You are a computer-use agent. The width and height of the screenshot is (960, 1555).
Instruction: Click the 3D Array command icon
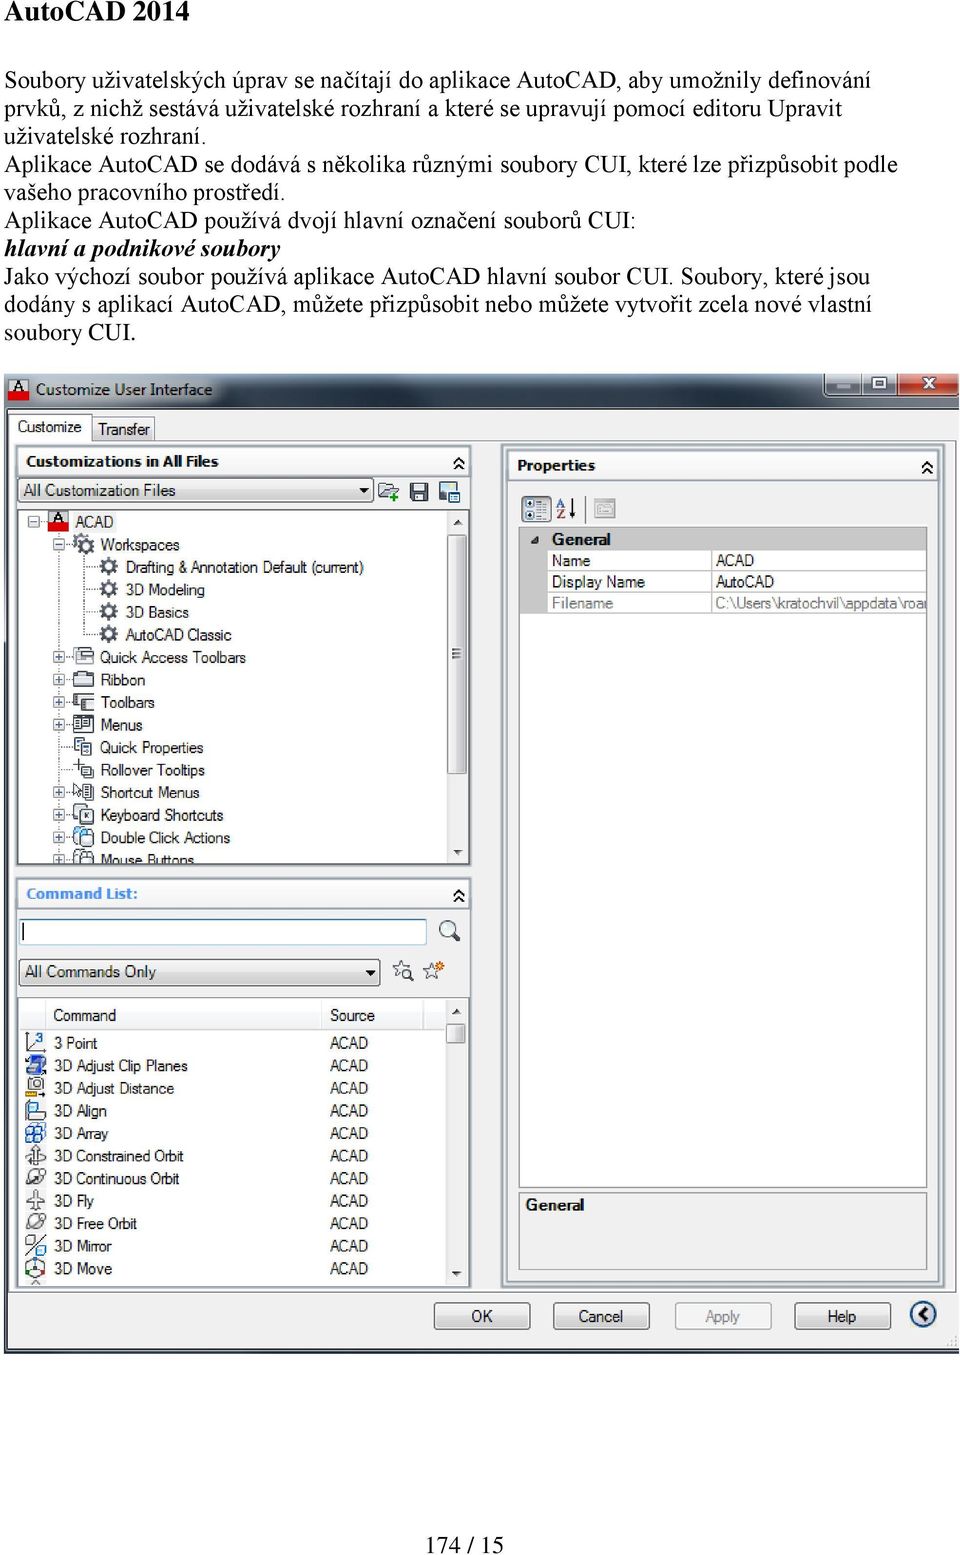(35, 1133)
